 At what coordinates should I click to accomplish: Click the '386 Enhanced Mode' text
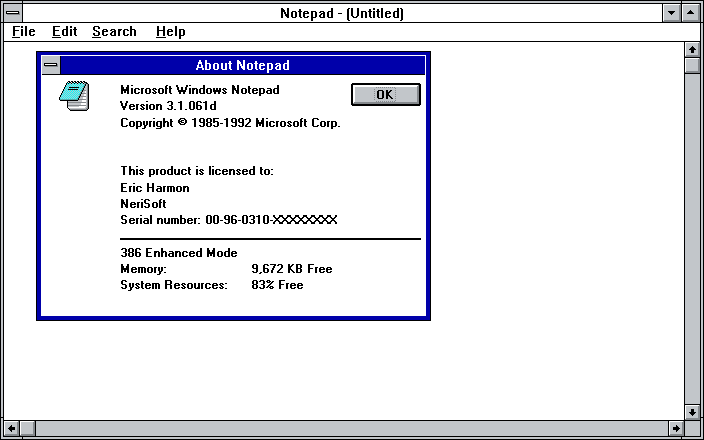179,253
